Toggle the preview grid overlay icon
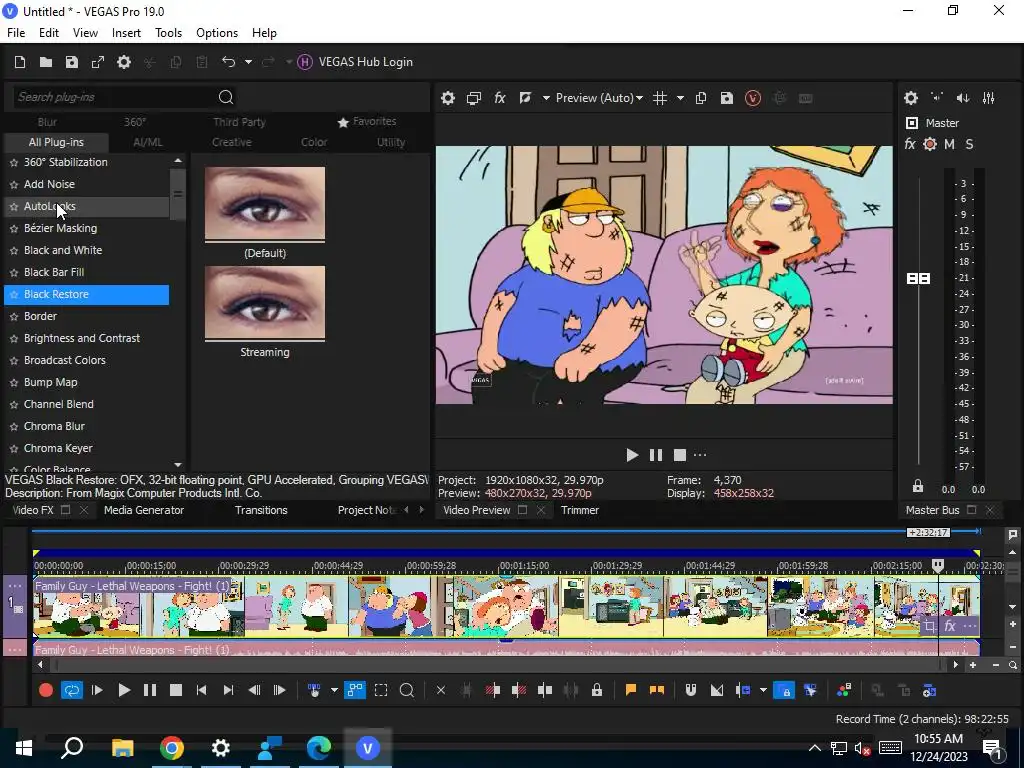The height and width of the screenshot is (768, 1024). [660, 98]
